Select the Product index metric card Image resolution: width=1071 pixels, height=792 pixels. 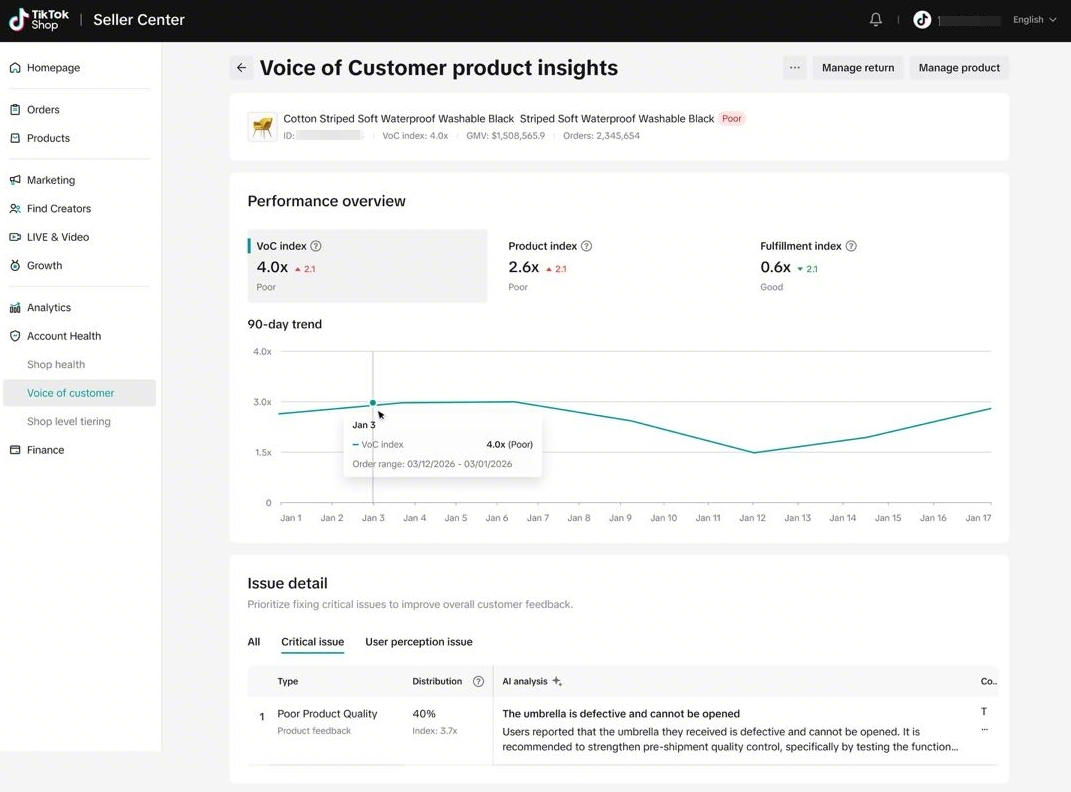pos(619,266)
